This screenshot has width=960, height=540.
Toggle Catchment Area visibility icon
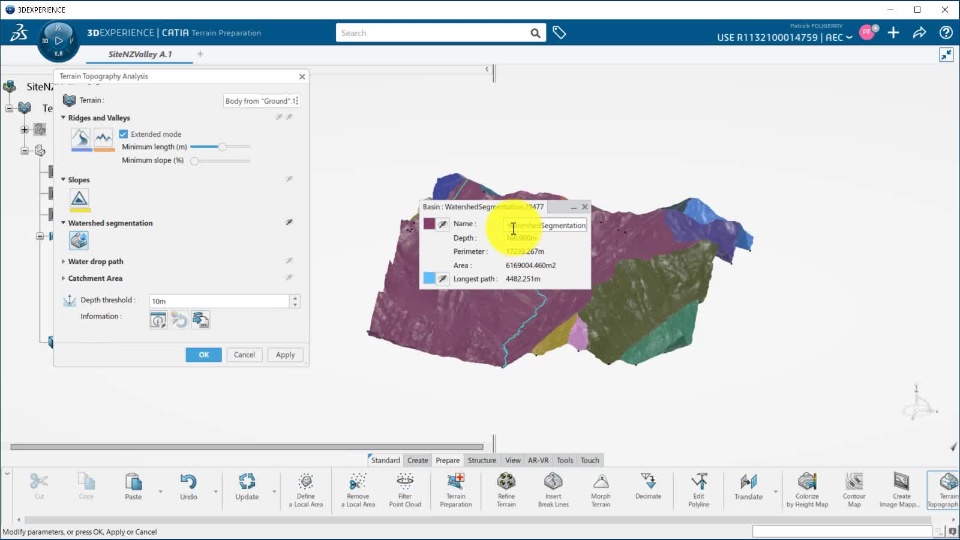[289, 277]
